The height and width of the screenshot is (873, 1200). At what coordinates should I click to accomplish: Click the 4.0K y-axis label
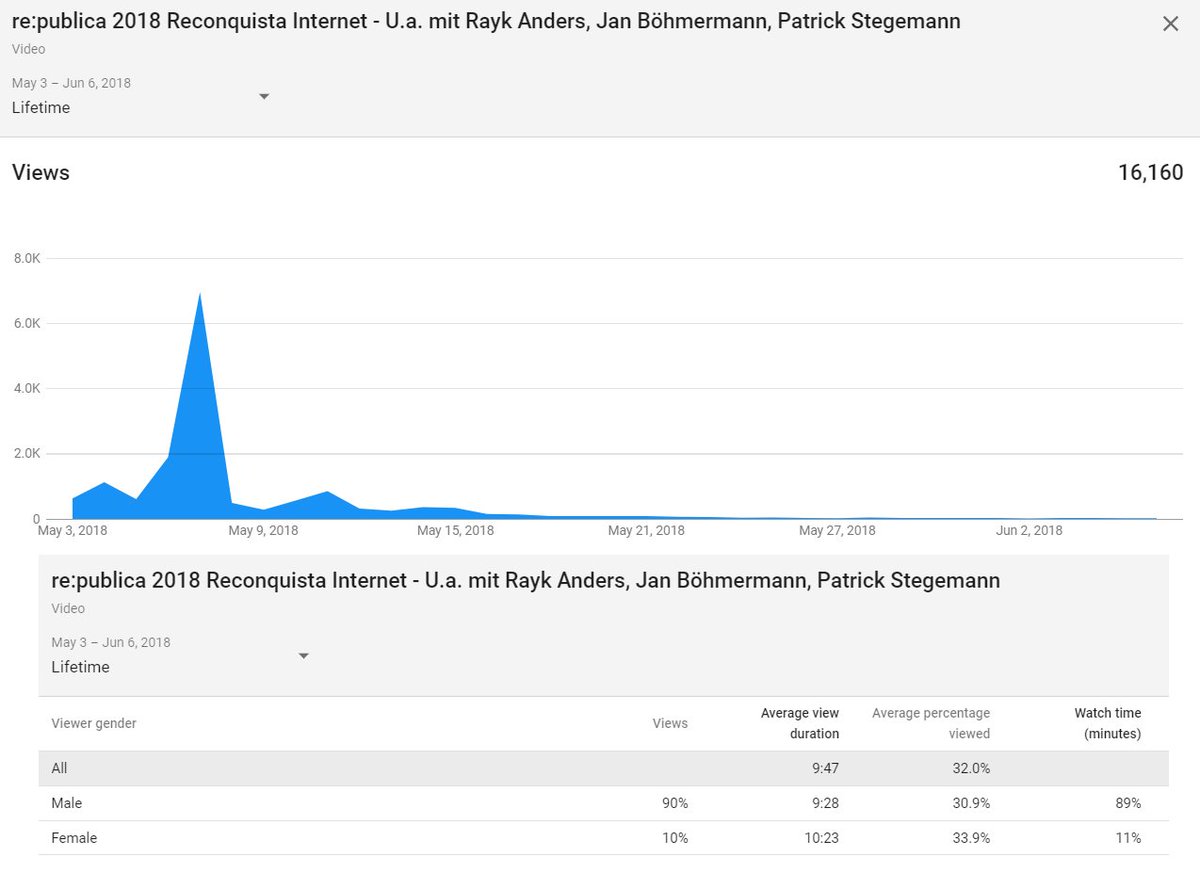pyautogui.click(x=27, y=388)
